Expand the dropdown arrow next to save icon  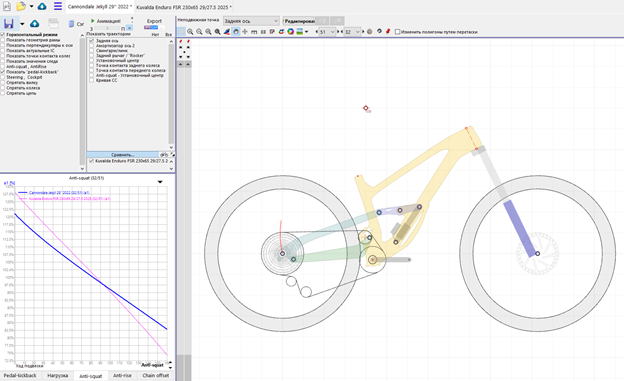[x=22, y=24]
